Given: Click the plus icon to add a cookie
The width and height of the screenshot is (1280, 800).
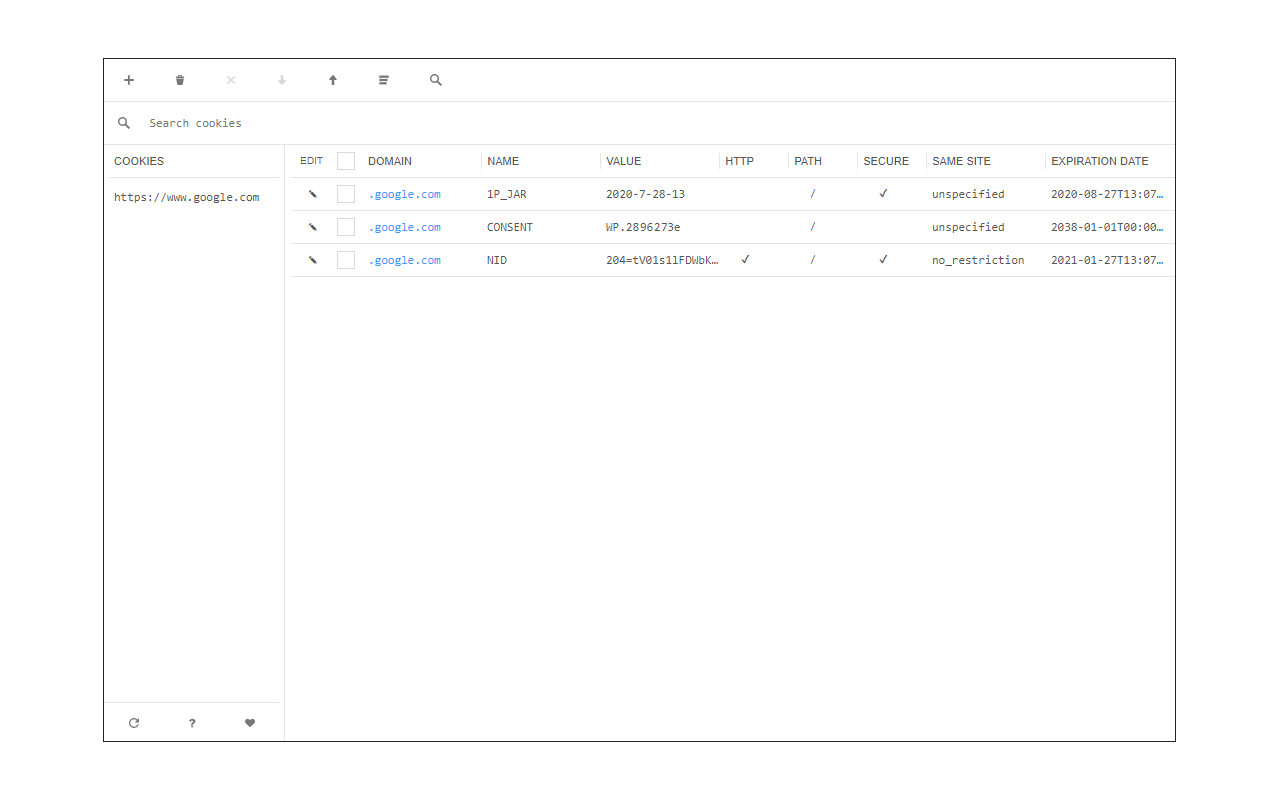Looking at the screenshot, I should tap(129, 80).
